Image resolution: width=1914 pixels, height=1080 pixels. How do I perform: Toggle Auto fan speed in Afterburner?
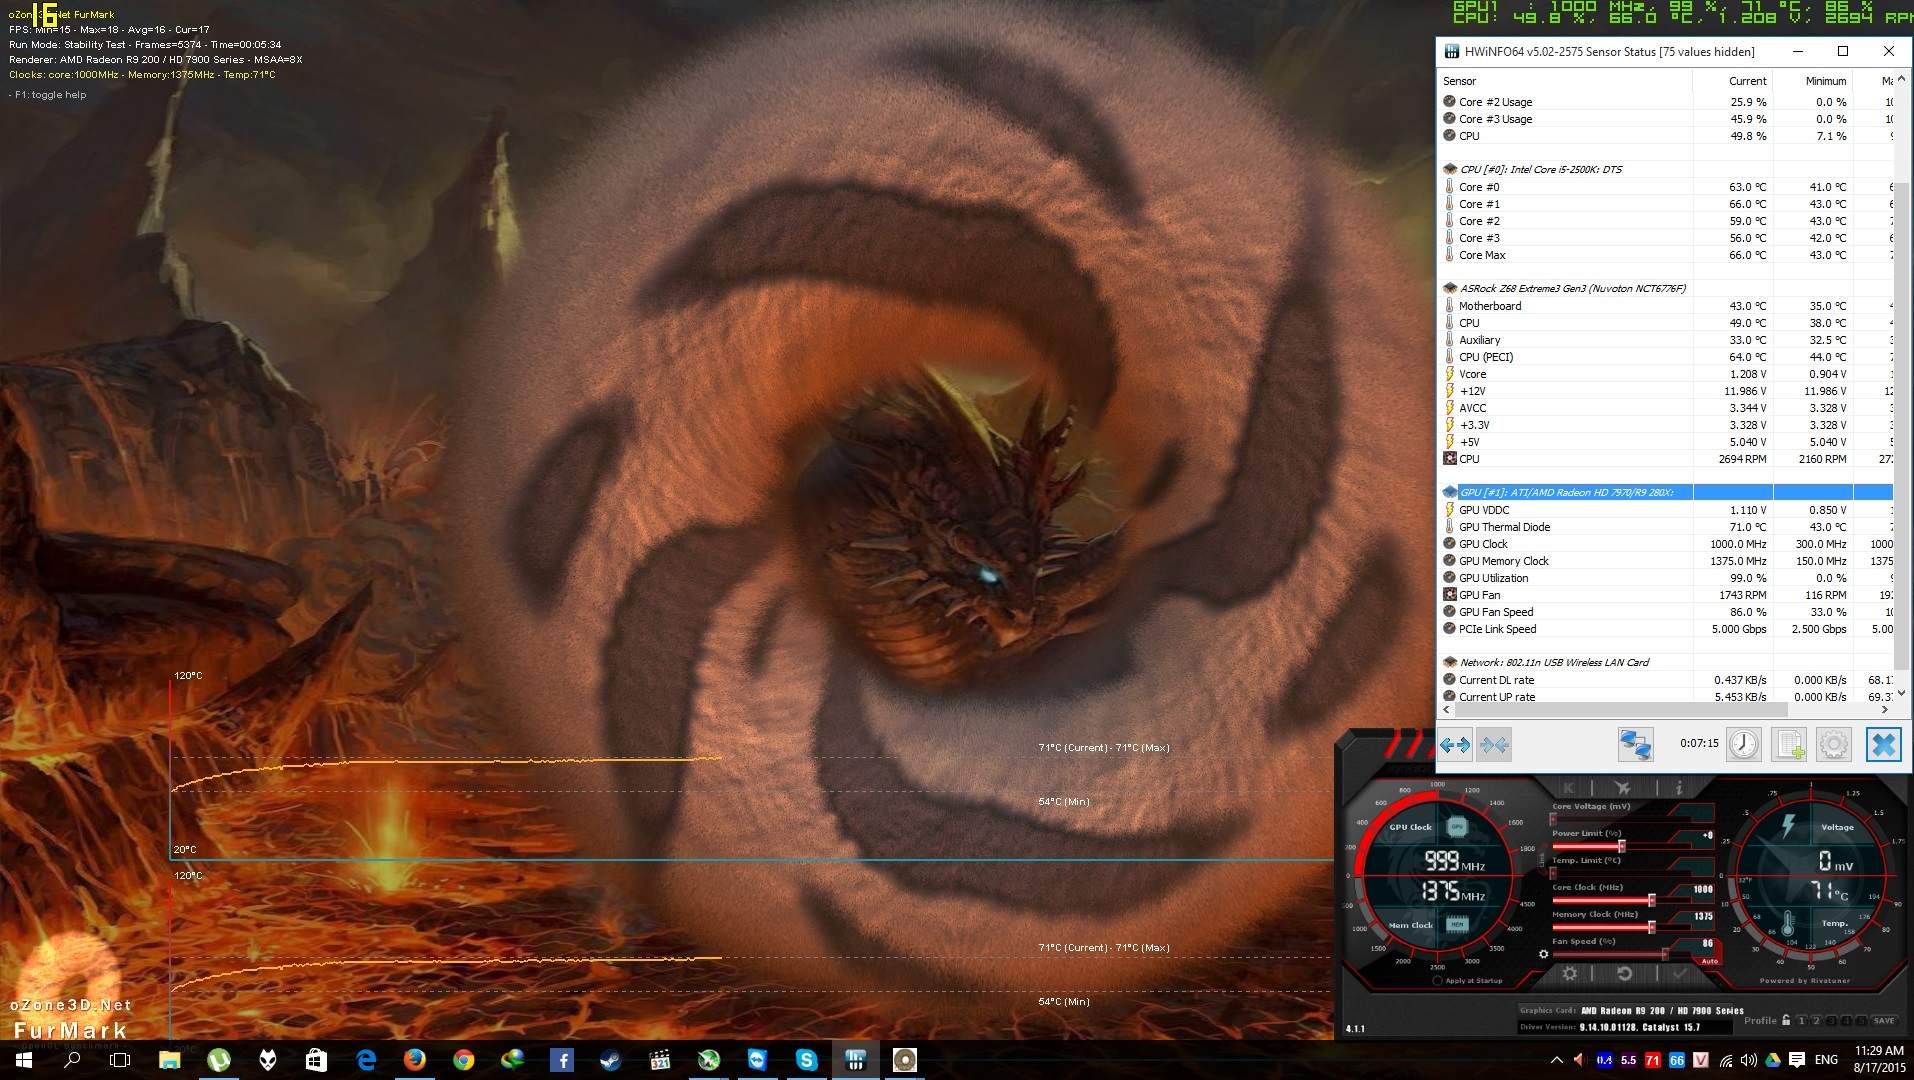[1709, 962]
